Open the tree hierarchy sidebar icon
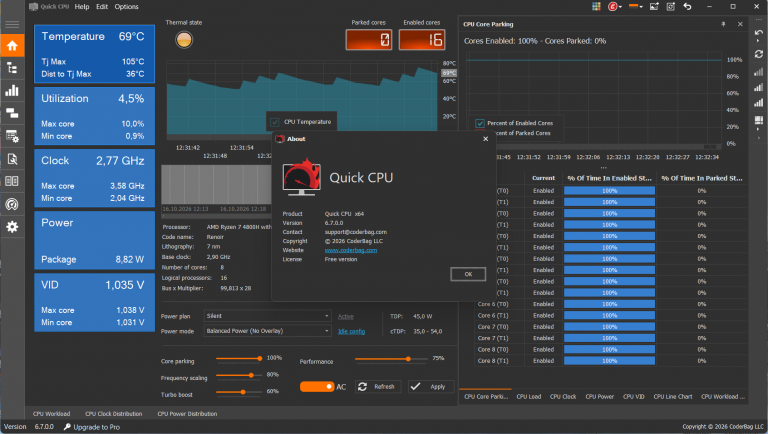768x434 pixels. 12,68
